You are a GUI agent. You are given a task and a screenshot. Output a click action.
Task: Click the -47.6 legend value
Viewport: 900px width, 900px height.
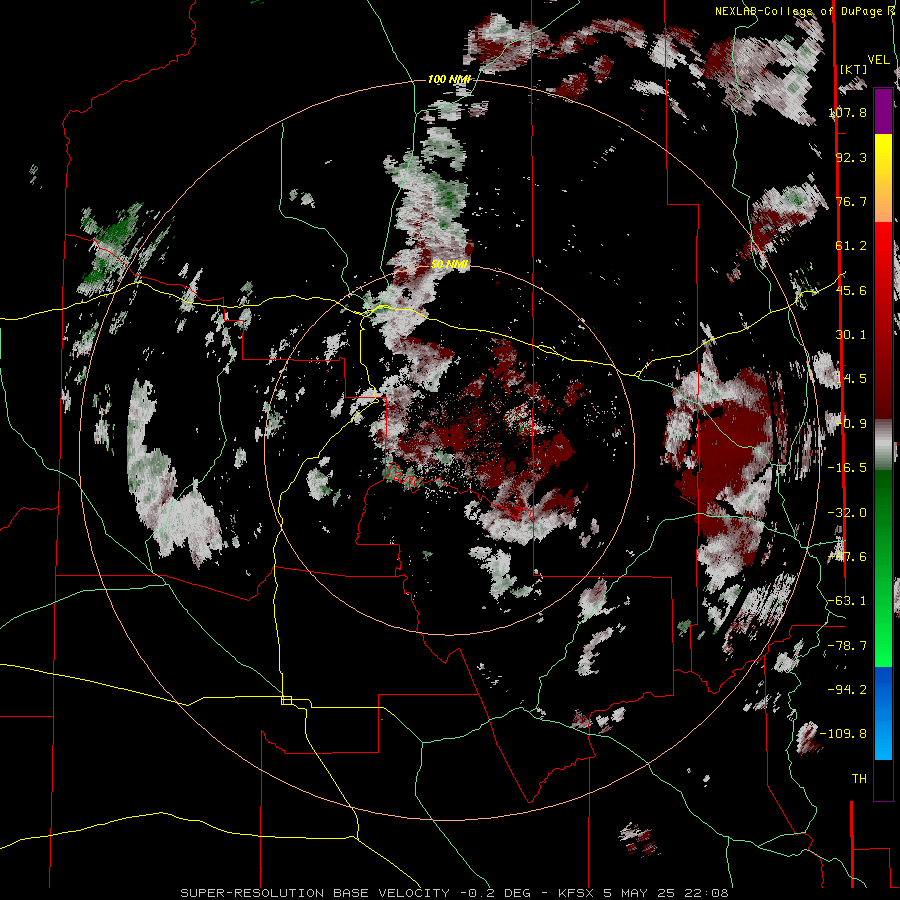pyautogui.click(x=847, y=557)
